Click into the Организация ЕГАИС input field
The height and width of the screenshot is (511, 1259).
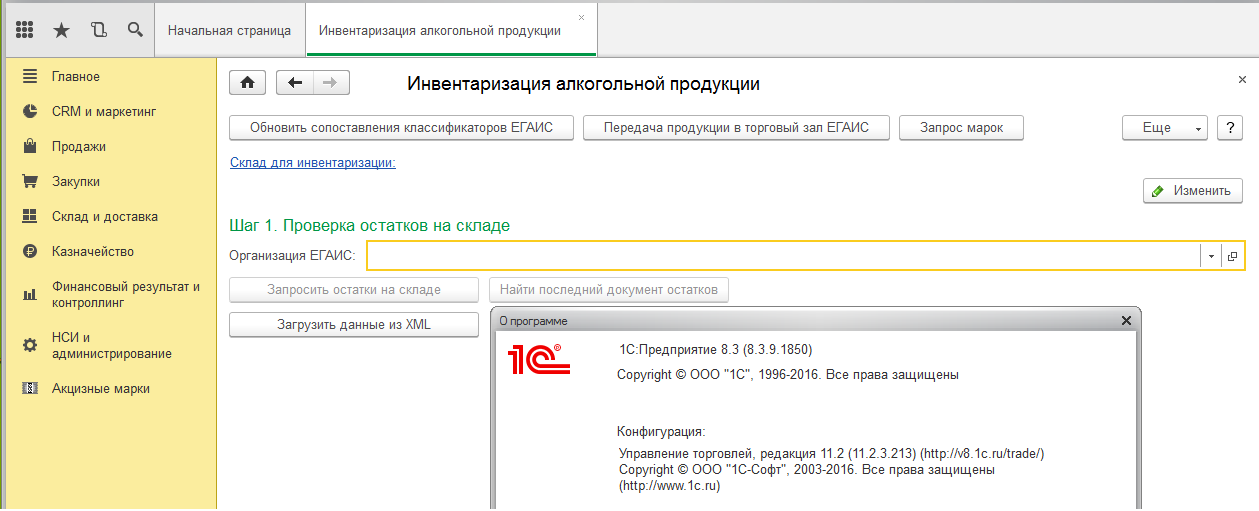[x=782, y=256]
